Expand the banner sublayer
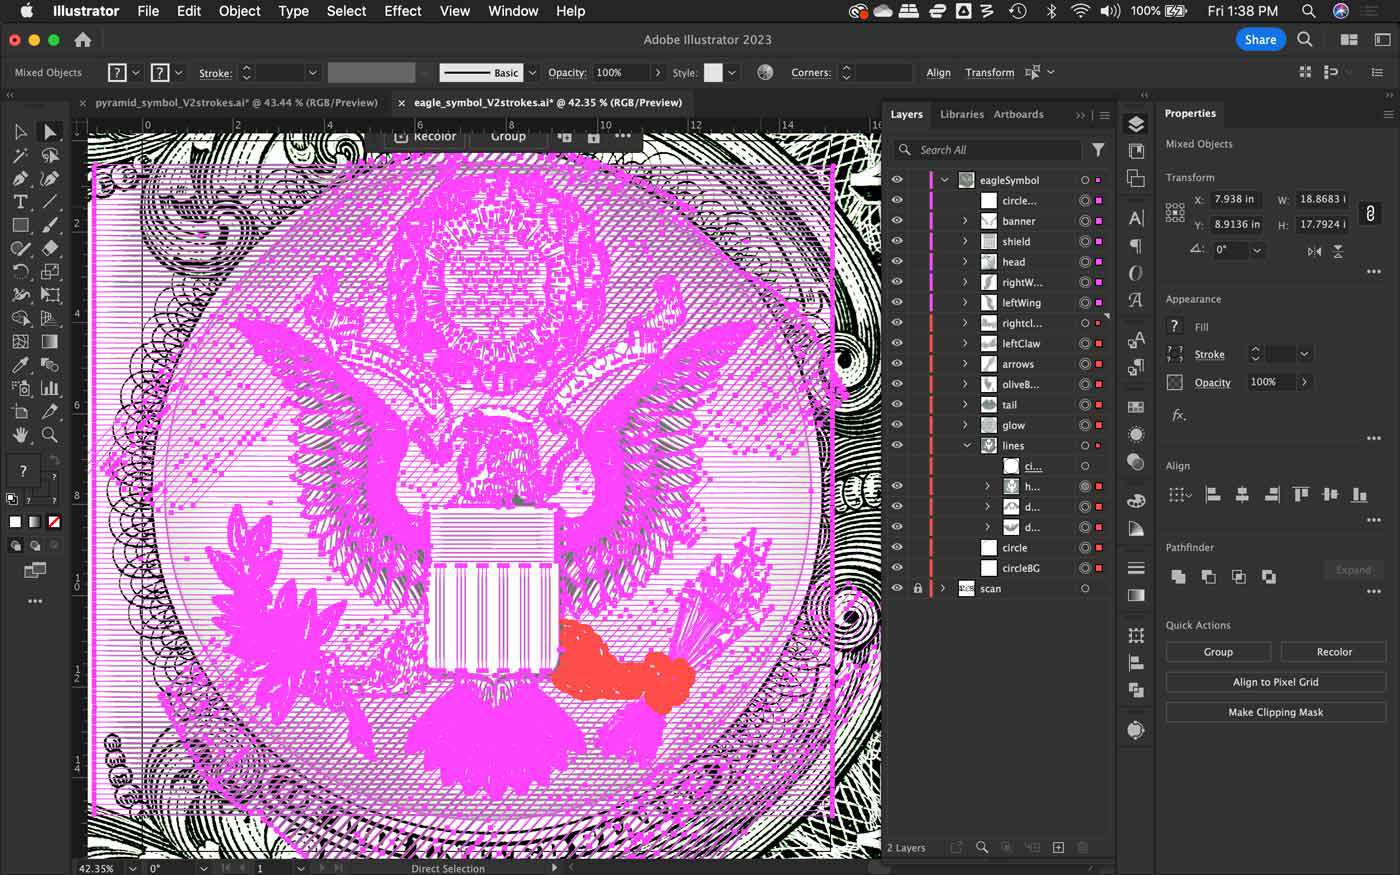Image resolution: width=1400 pixels, height=875 pixels. (966, 221)
